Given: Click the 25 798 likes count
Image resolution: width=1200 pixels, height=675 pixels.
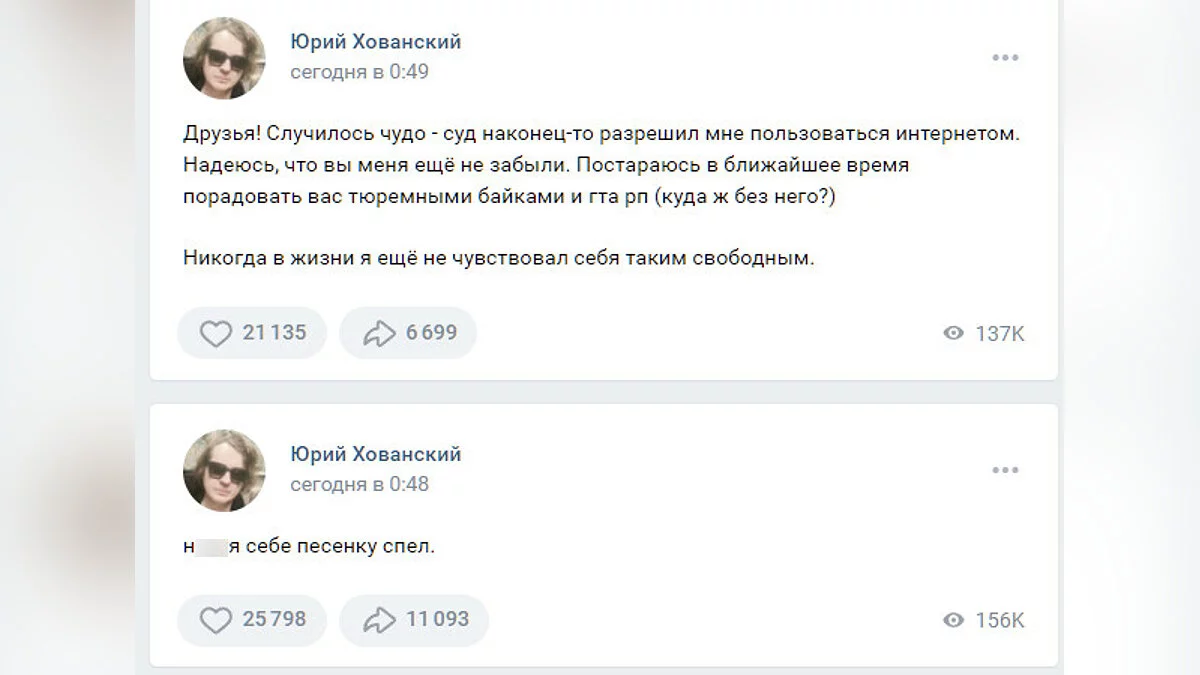Looking at the screenshot, I should (x=274, y=620).
